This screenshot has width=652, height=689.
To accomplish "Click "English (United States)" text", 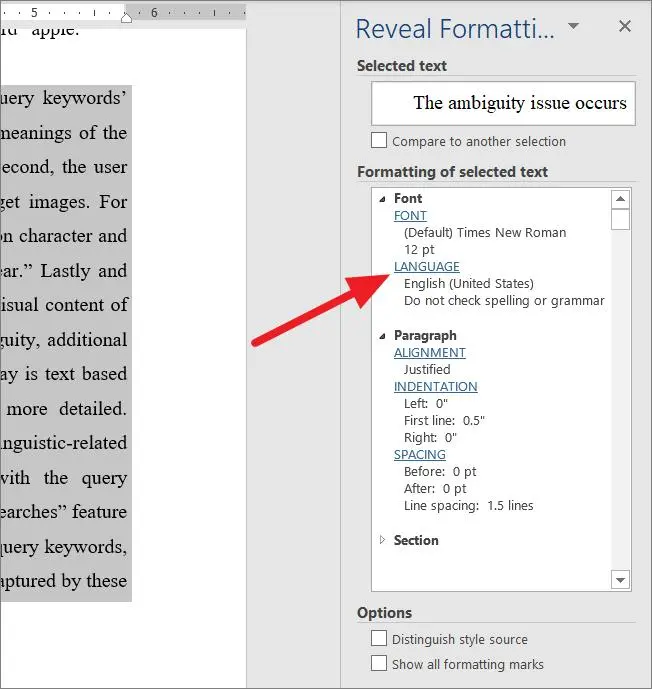I will (x=468, y=284).
